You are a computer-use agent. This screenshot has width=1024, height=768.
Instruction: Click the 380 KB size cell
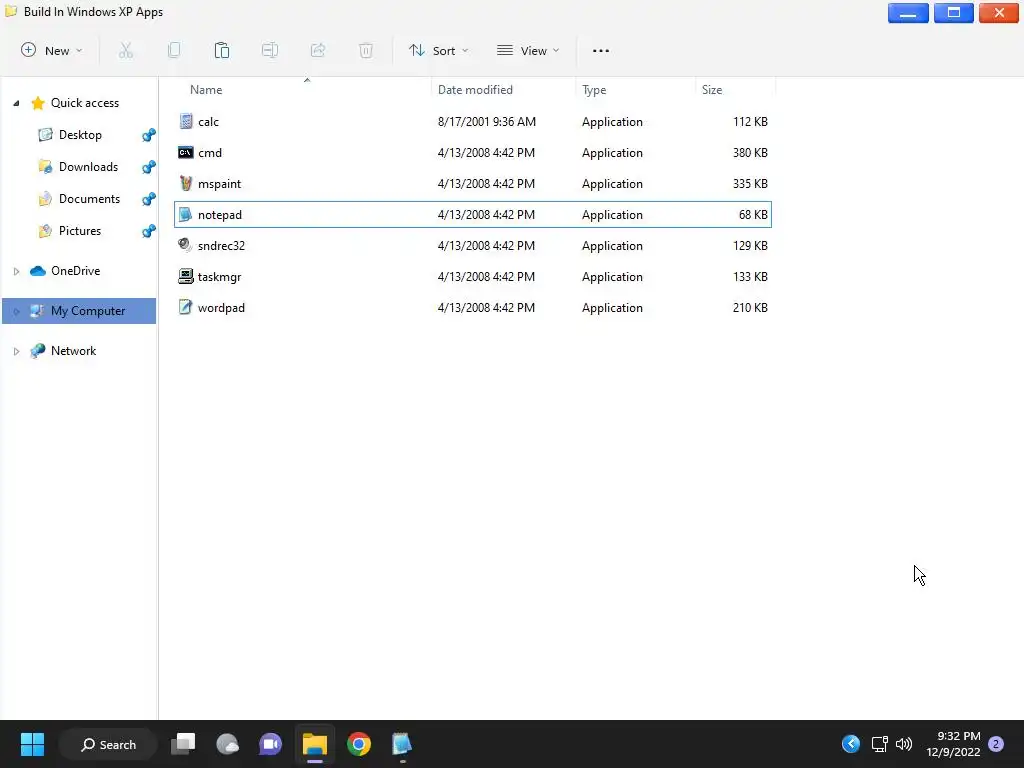[750, 152]
